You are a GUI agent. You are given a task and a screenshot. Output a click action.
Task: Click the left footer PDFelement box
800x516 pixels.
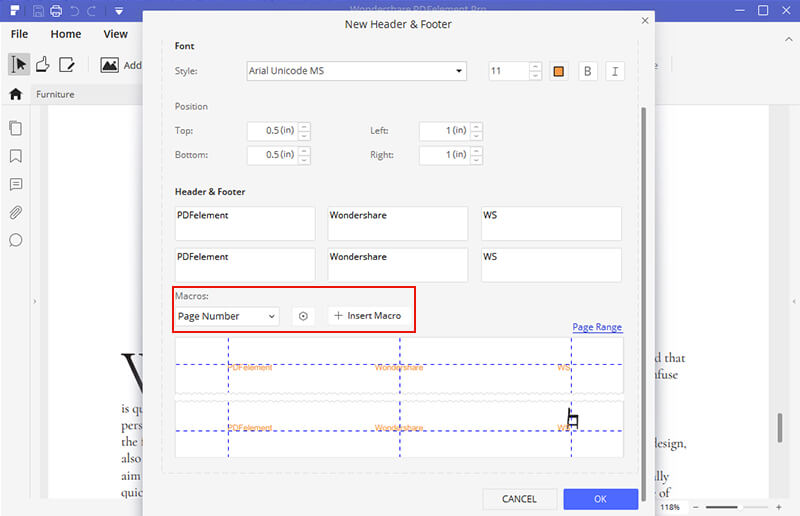245,265
